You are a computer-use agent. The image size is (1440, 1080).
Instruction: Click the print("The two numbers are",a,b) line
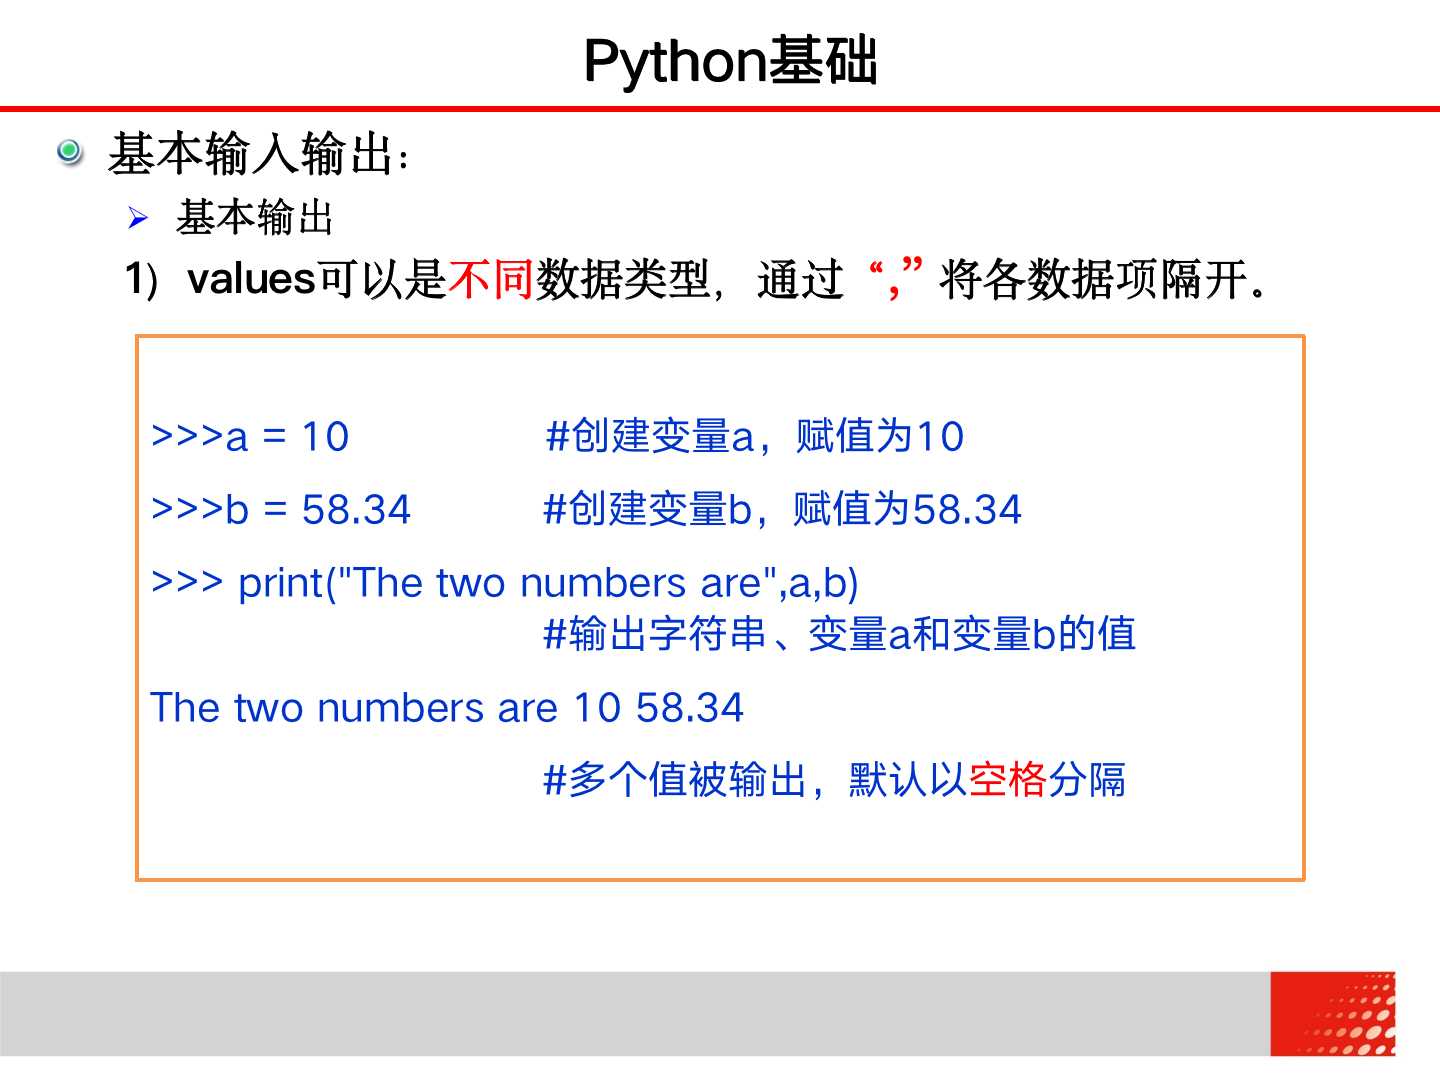[505, 583]
